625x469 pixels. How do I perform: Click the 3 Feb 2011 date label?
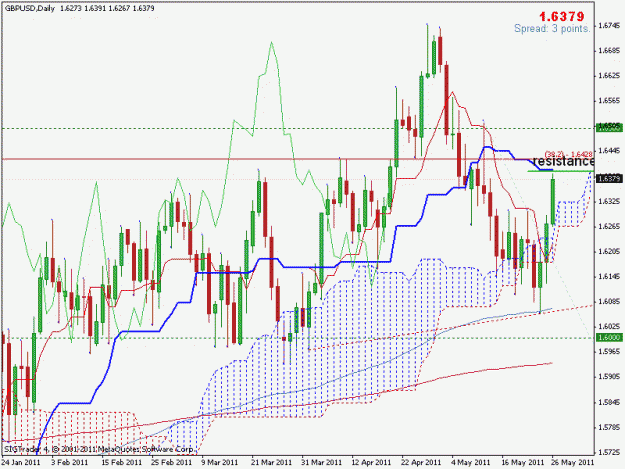pos(70,462)
